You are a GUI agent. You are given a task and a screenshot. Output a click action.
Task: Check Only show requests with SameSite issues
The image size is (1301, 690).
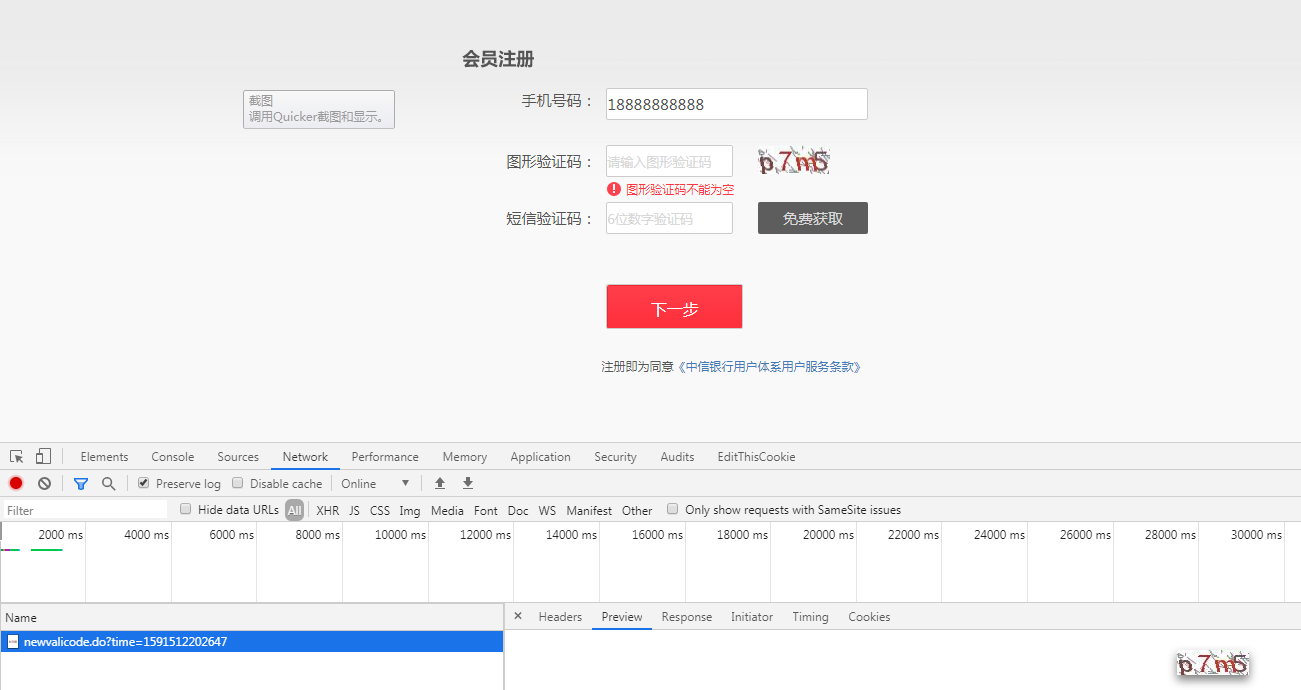[x=673, y=509]
